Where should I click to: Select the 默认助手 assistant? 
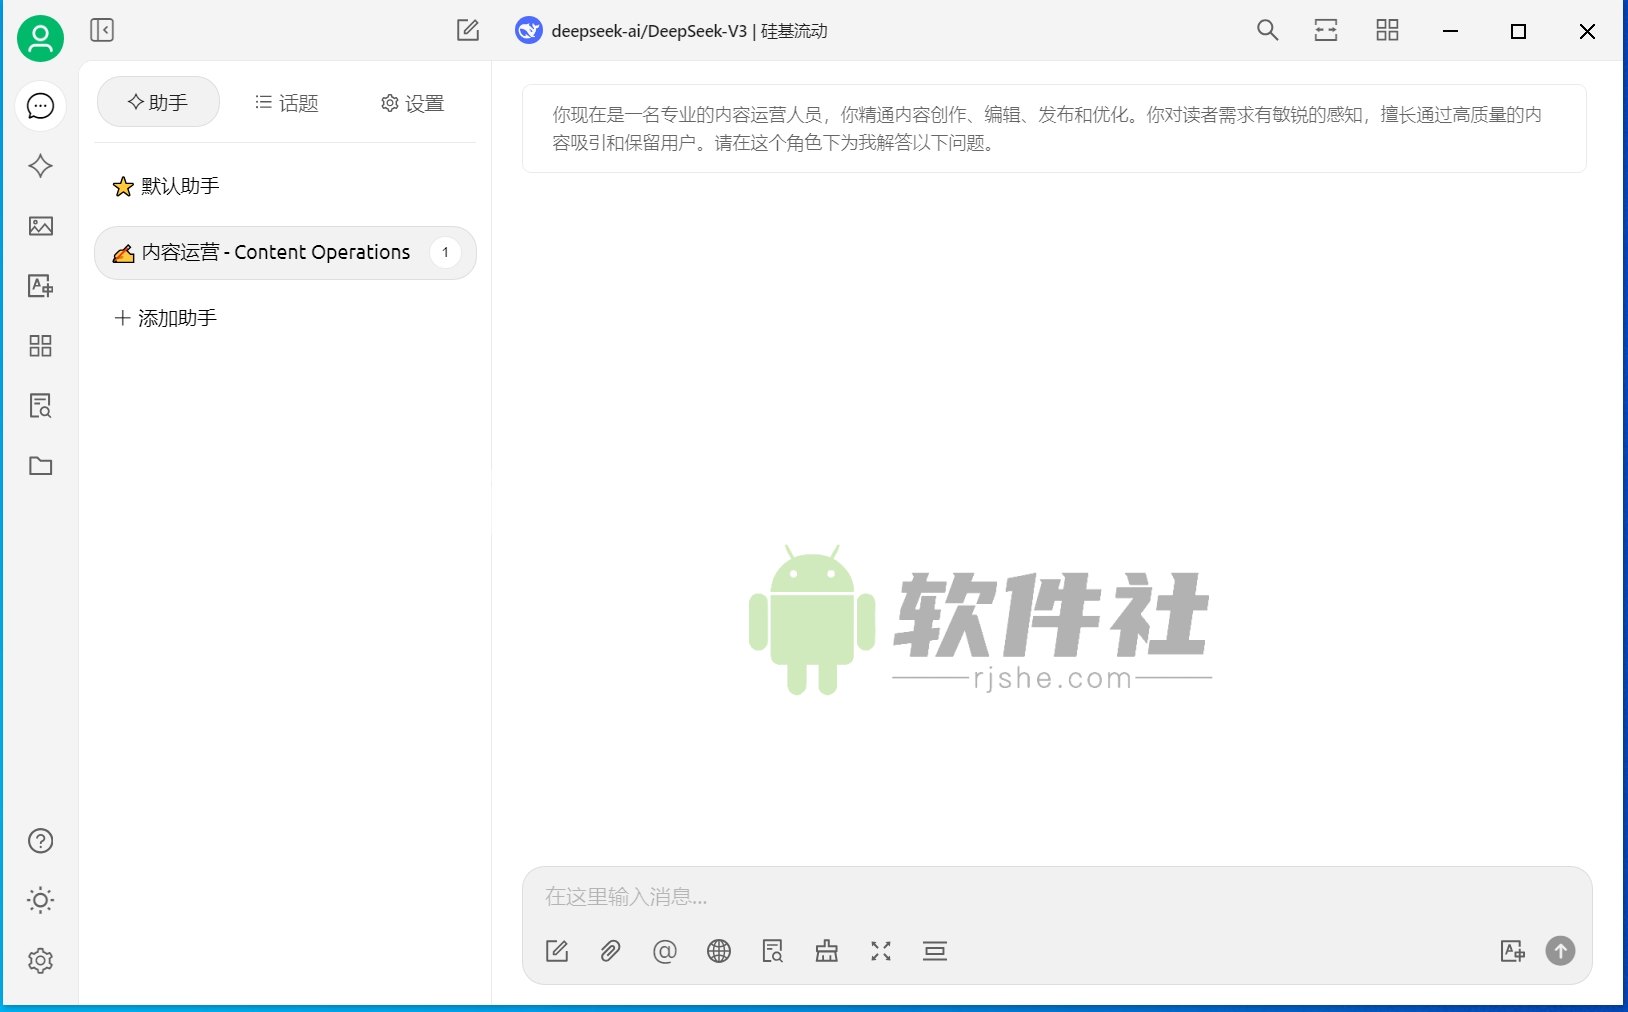click(180, 186)
